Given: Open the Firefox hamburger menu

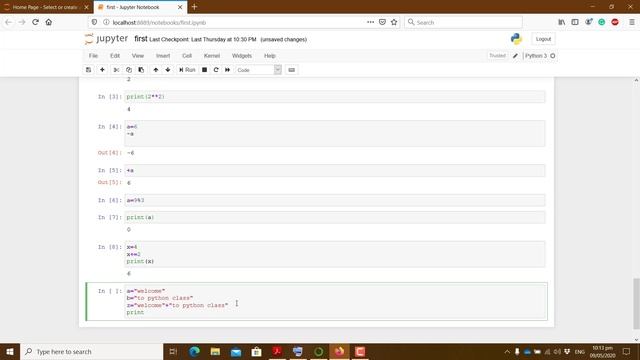Looking at the screenshot, I should 632,22.
